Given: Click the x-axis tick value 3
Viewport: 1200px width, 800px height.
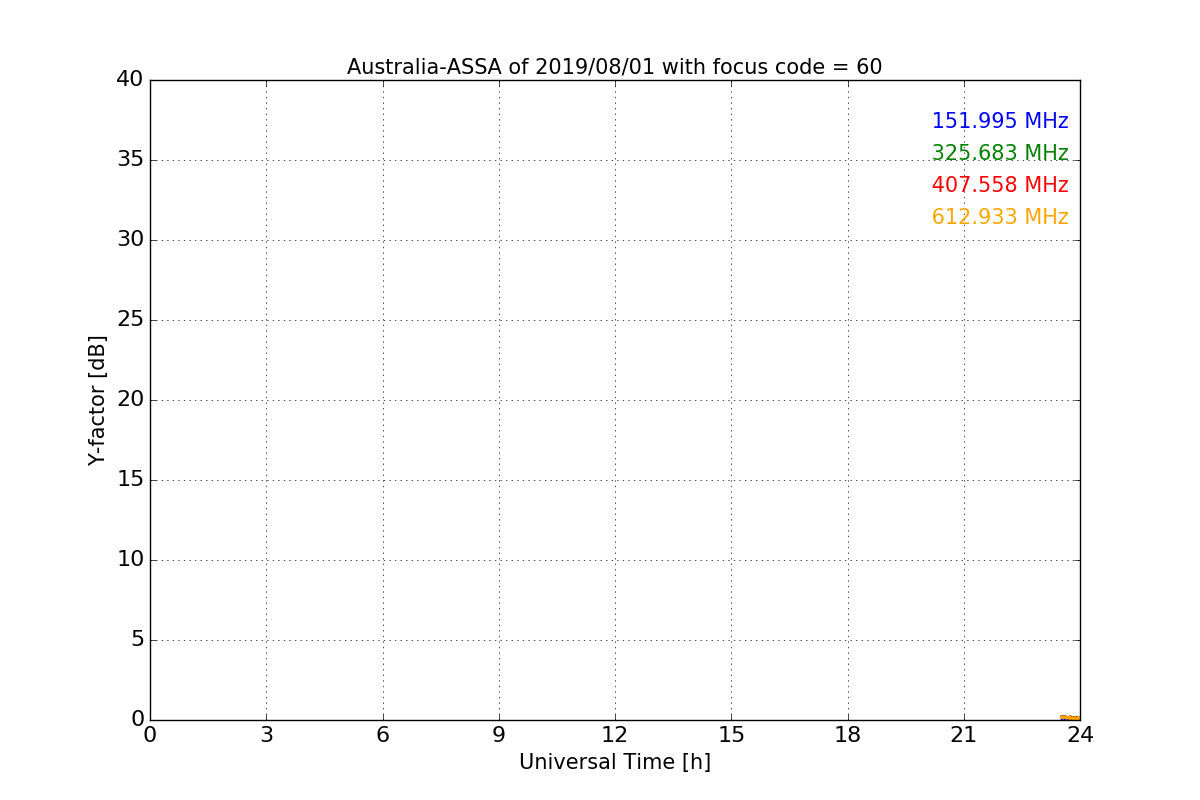Looking at the screenshot, I should pyautogui.click(x=266, y=735).
